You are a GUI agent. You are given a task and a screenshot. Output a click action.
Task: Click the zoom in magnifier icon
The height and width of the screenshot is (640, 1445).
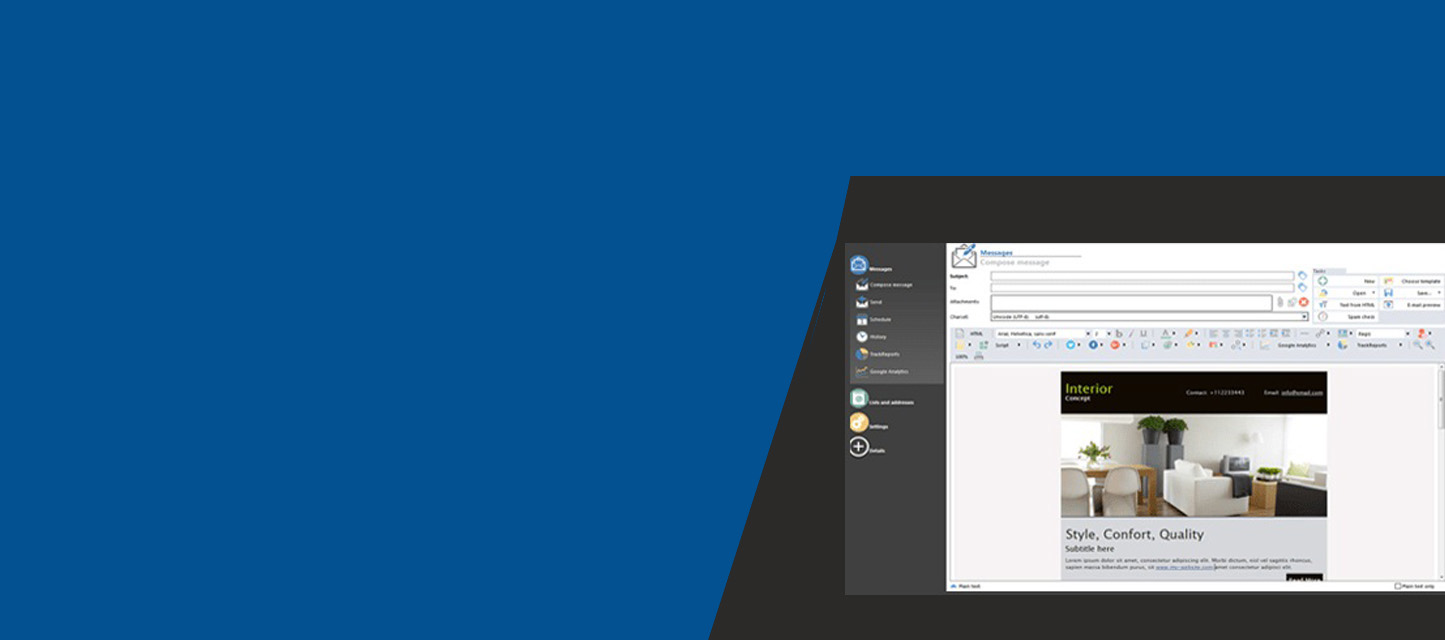pos(1430,345)
